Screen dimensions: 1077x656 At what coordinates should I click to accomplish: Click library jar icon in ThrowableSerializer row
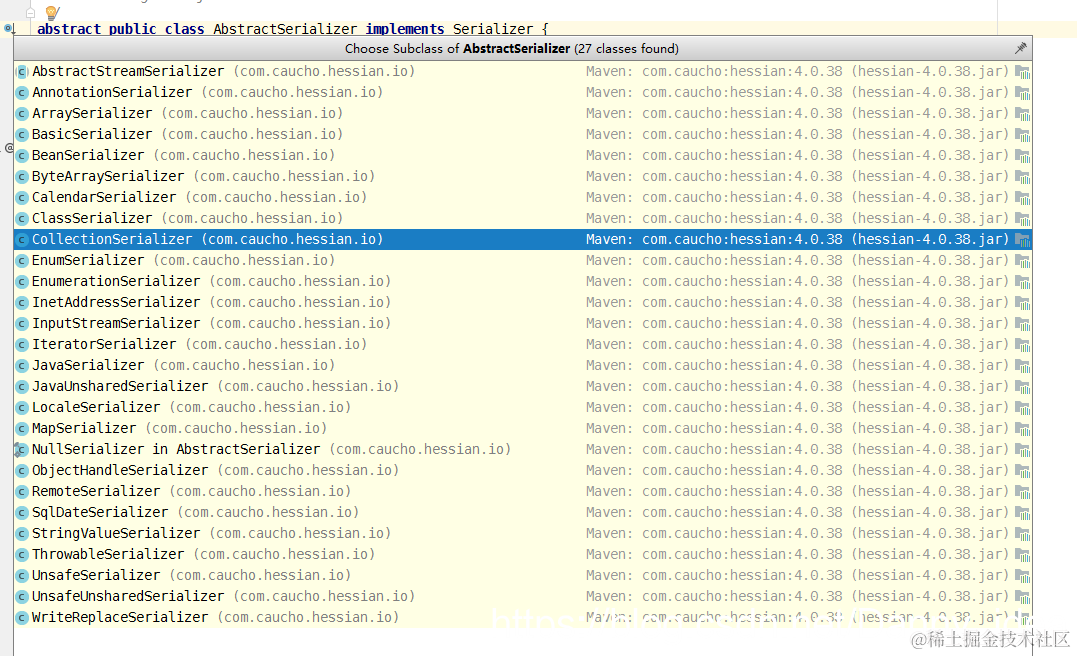pyautogui.click(x=1023, y=555)
